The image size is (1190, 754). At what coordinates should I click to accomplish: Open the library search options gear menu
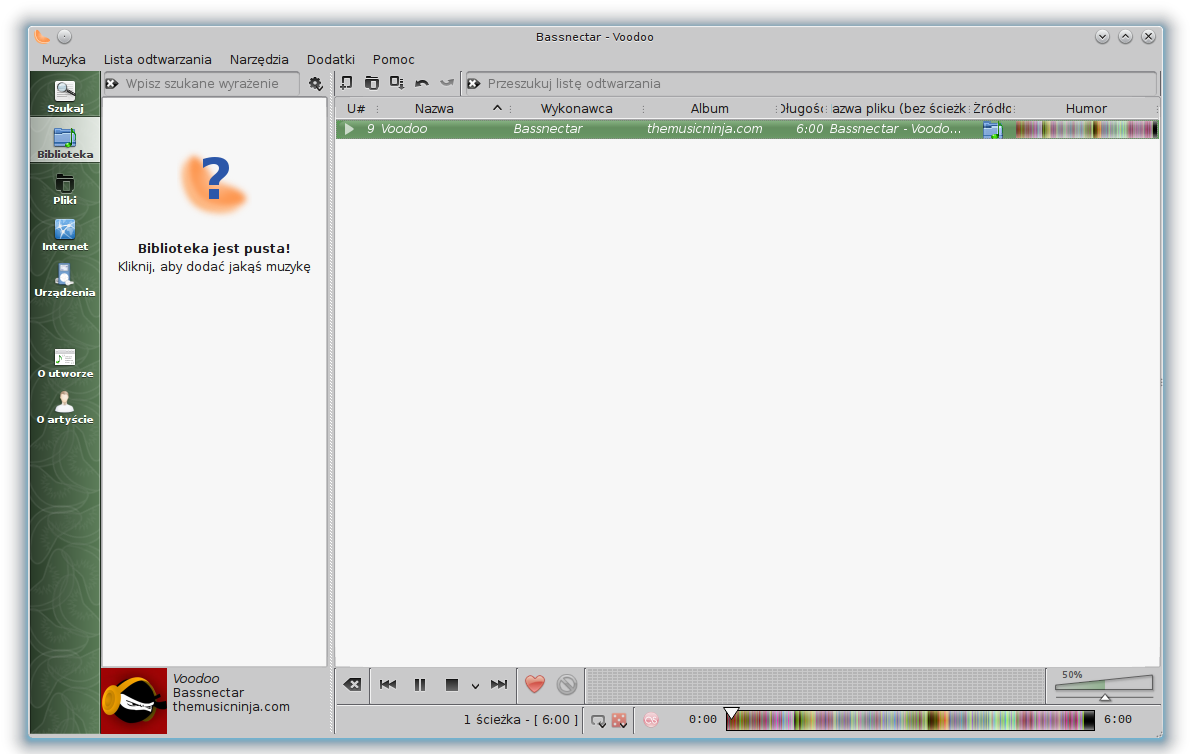(316, 84)
